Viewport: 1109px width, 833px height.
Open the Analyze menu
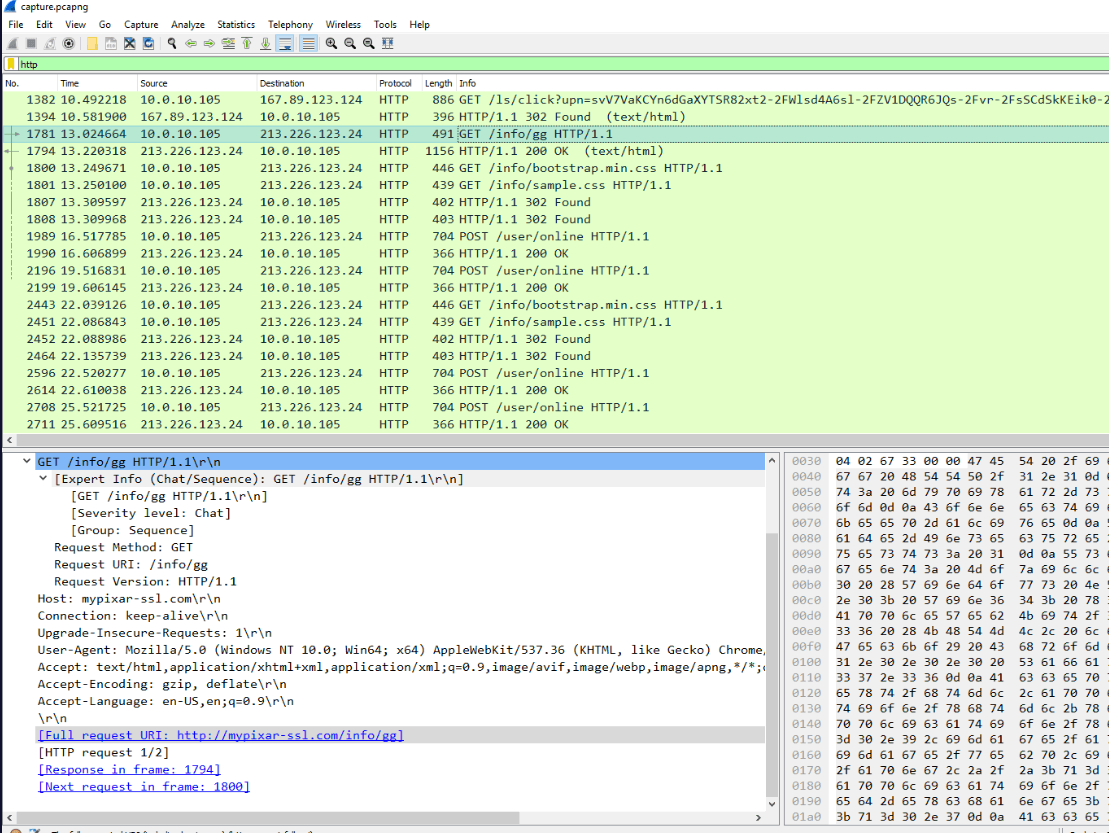pyautogui.click(x=188, y=24)
